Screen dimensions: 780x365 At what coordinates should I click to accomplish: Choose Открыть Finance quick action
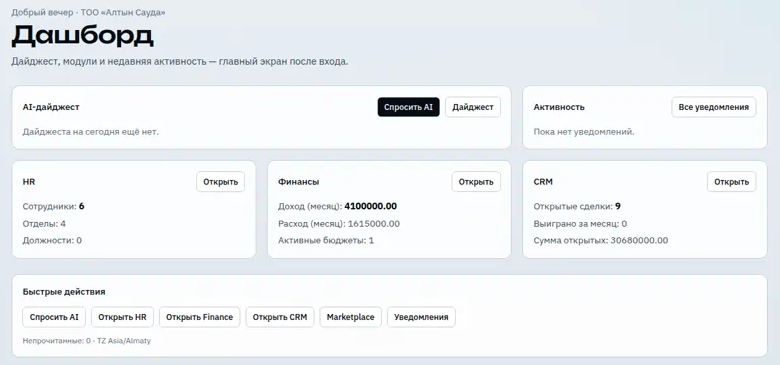tap(199, 317)
